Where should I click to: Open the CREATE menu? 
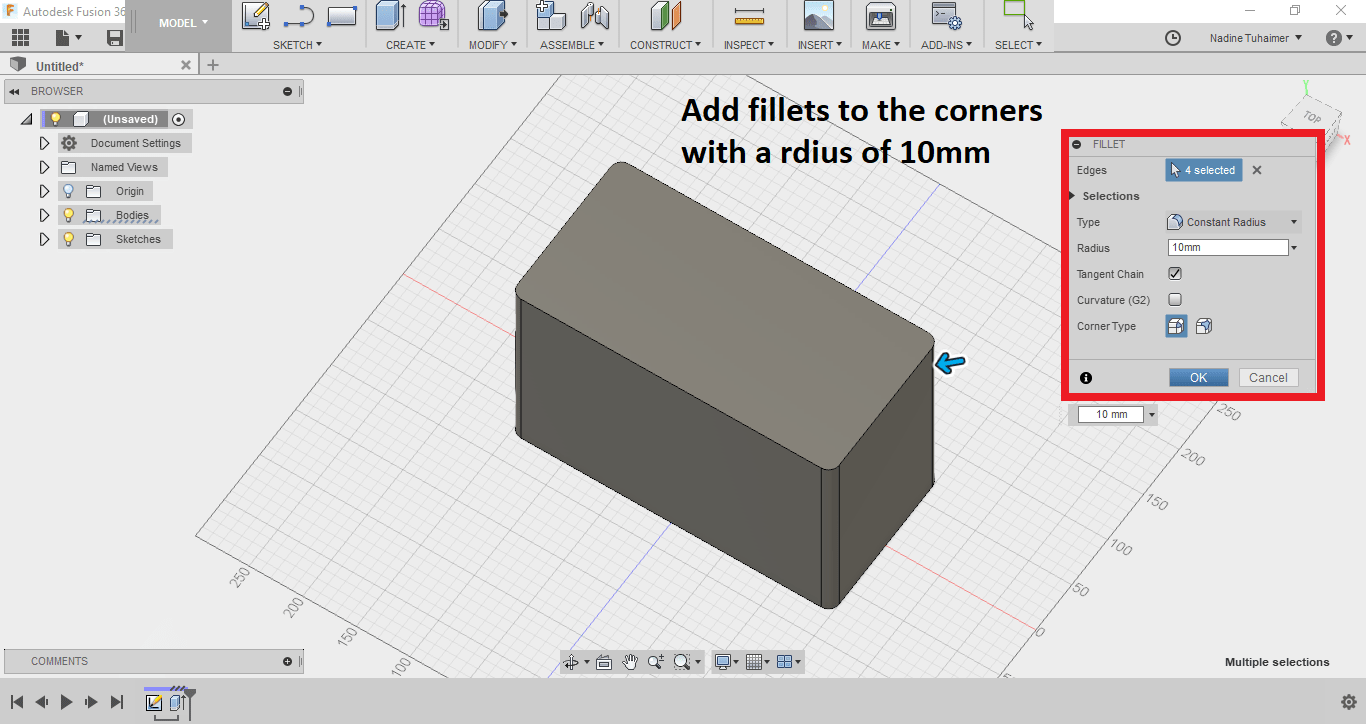point(410,45)
